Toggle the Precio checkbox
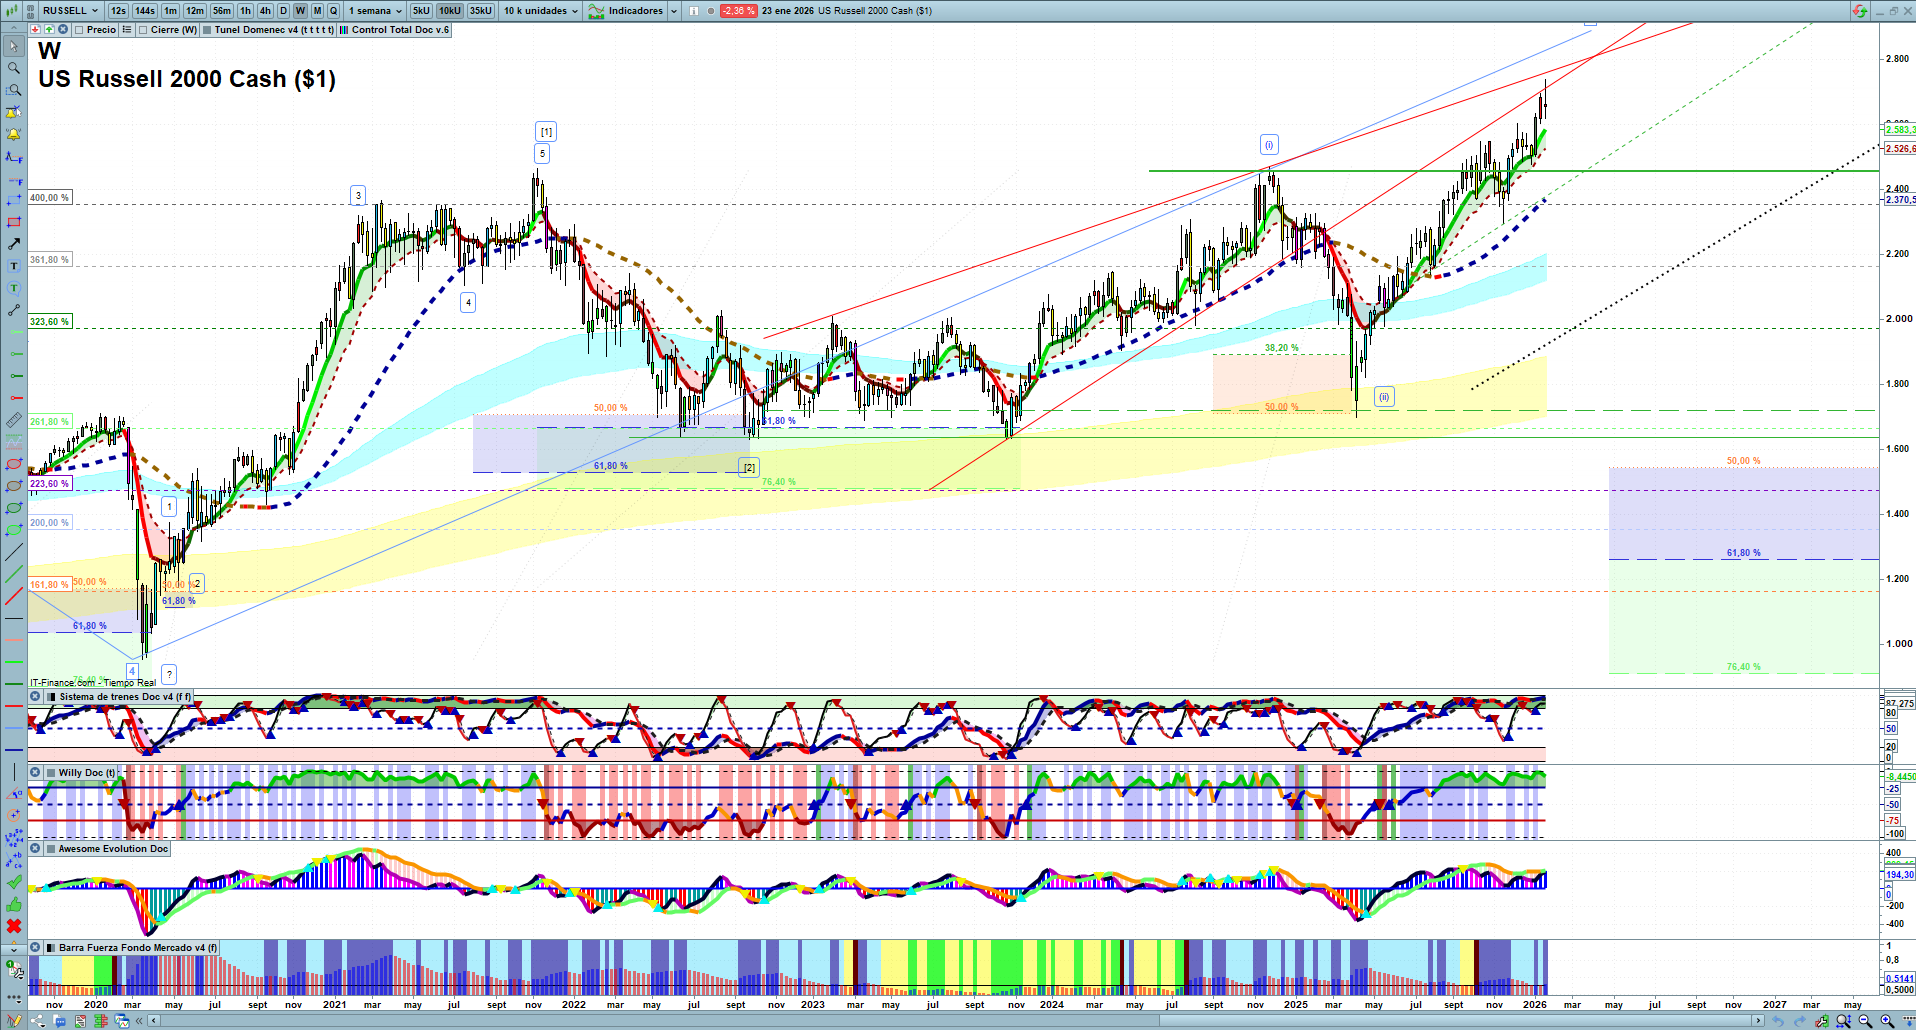1916x1030 pixels. click(x=79, y=30)
